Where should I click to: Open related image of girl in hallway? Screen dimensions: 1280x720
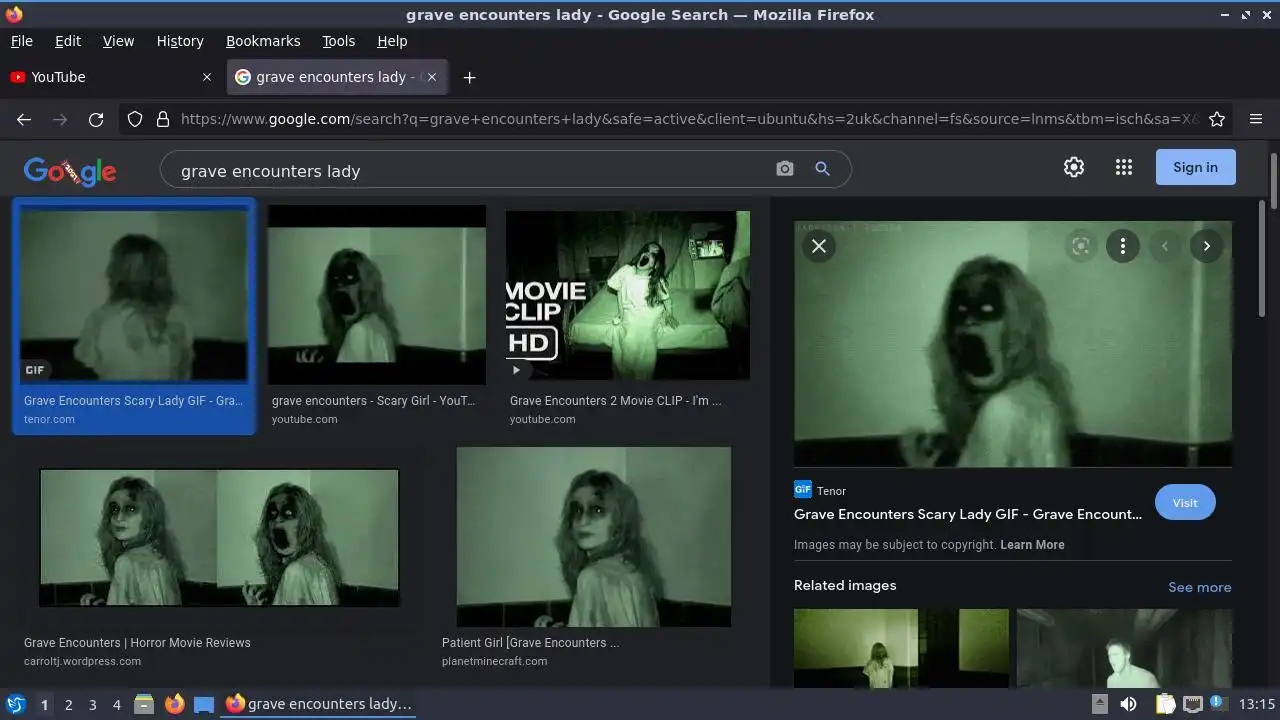click(x=901, y=648)
